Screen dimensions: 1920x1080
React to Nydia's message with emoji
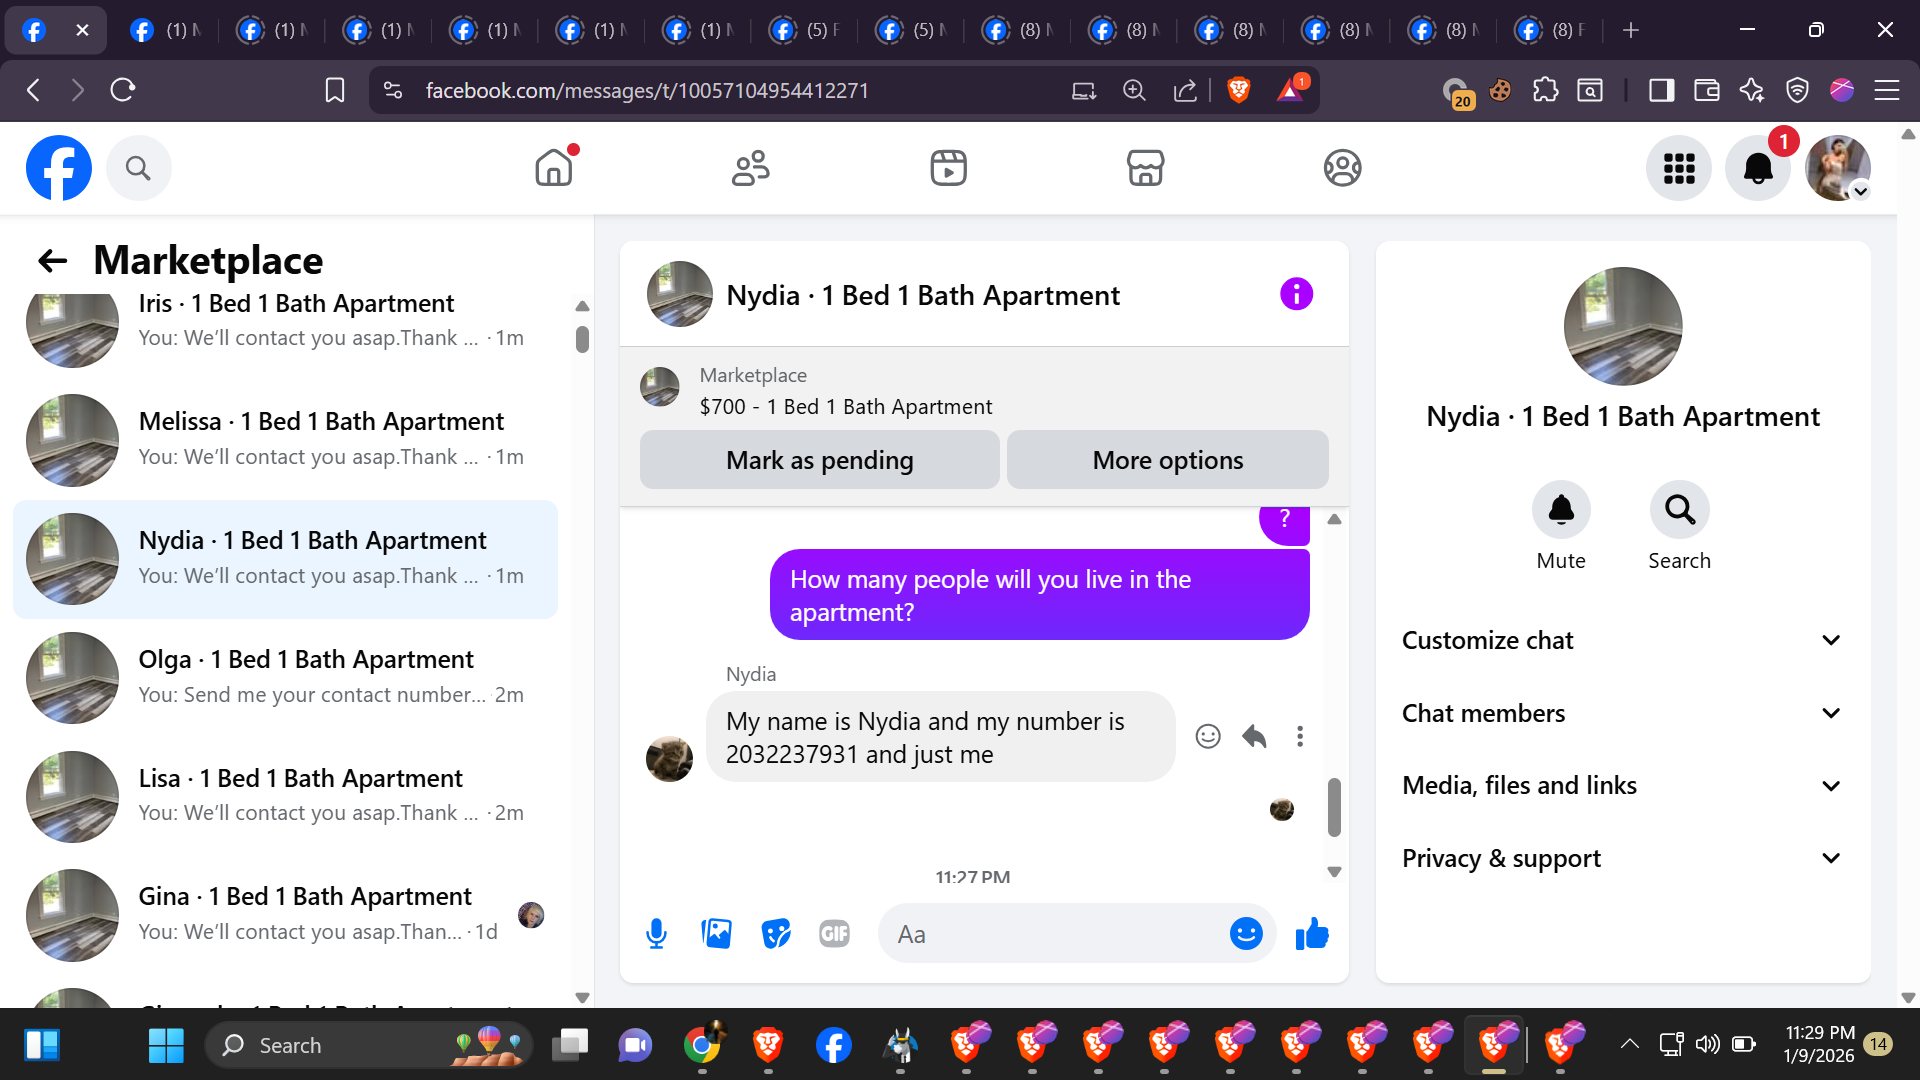(1208, 737)
